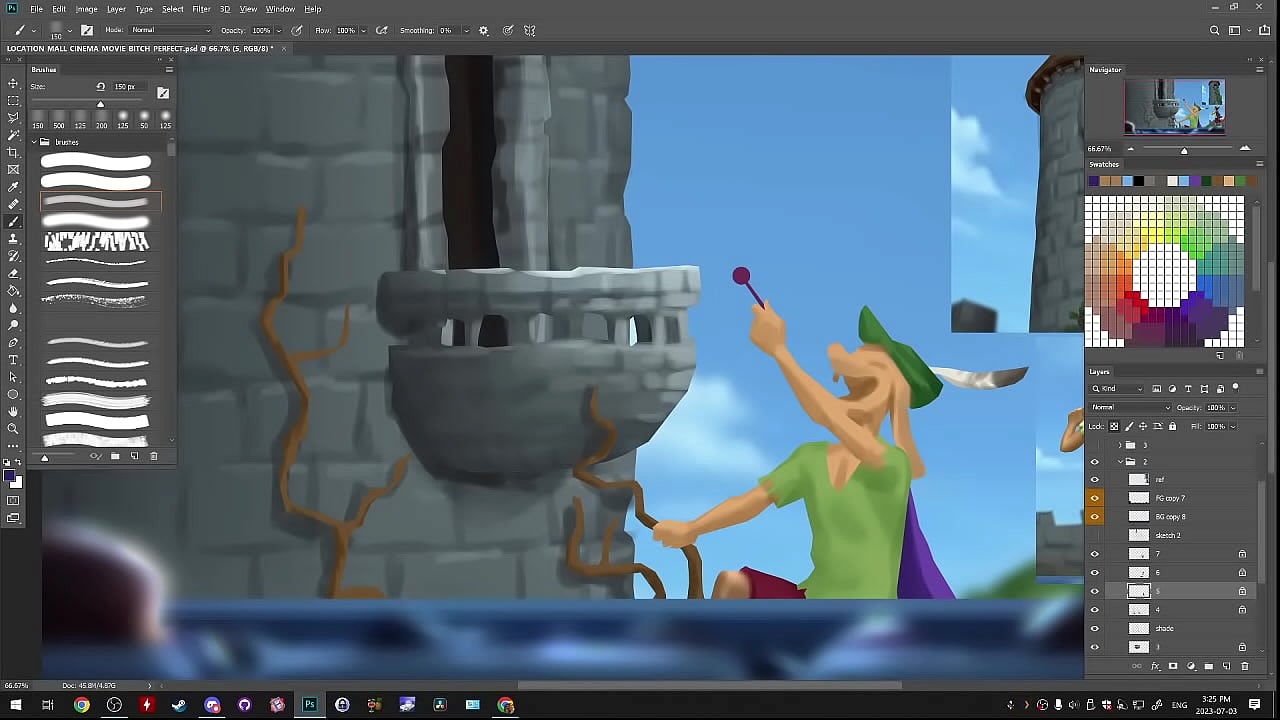Open the Window menu
The width and height of the screenshot is (1280, 720).
tap(280, 9)
